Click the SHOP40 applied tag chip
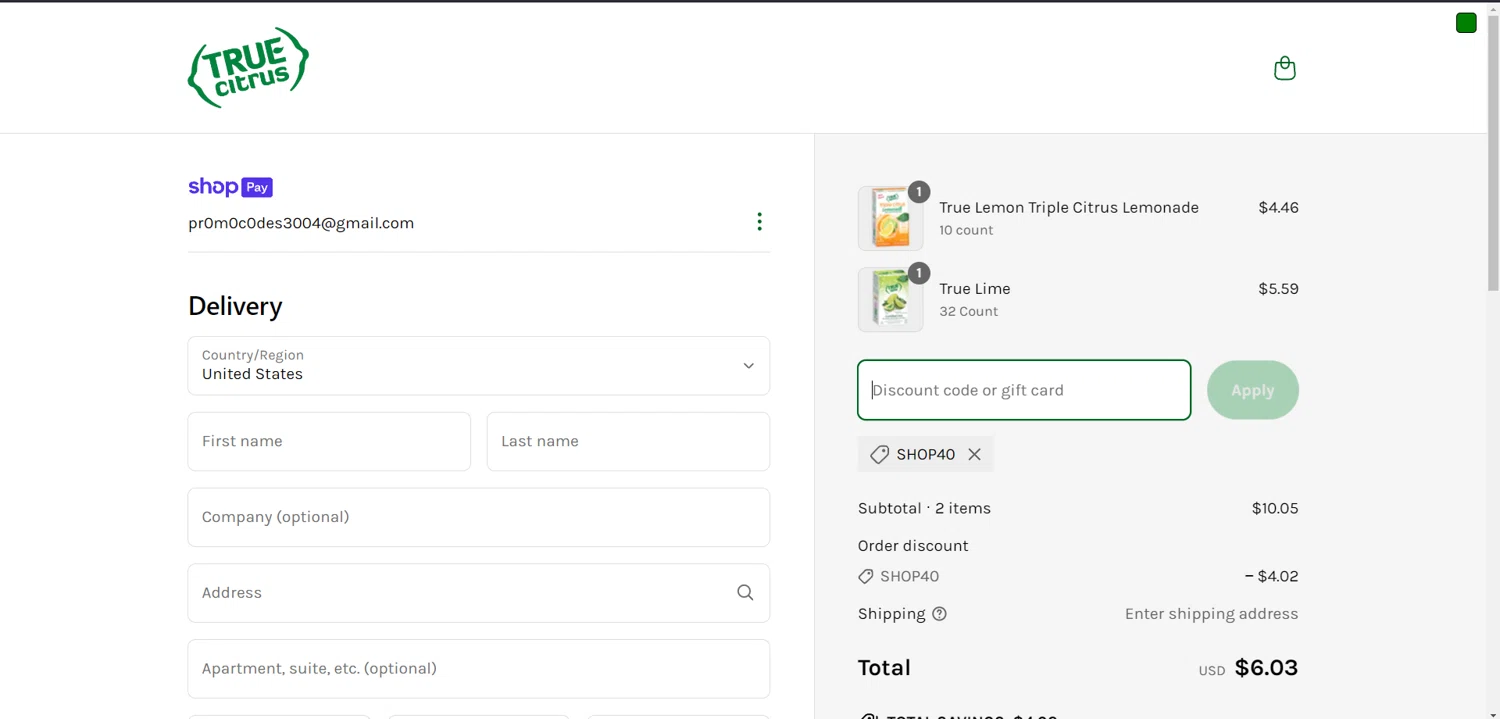1500x719 pixels. click(926, 454)
